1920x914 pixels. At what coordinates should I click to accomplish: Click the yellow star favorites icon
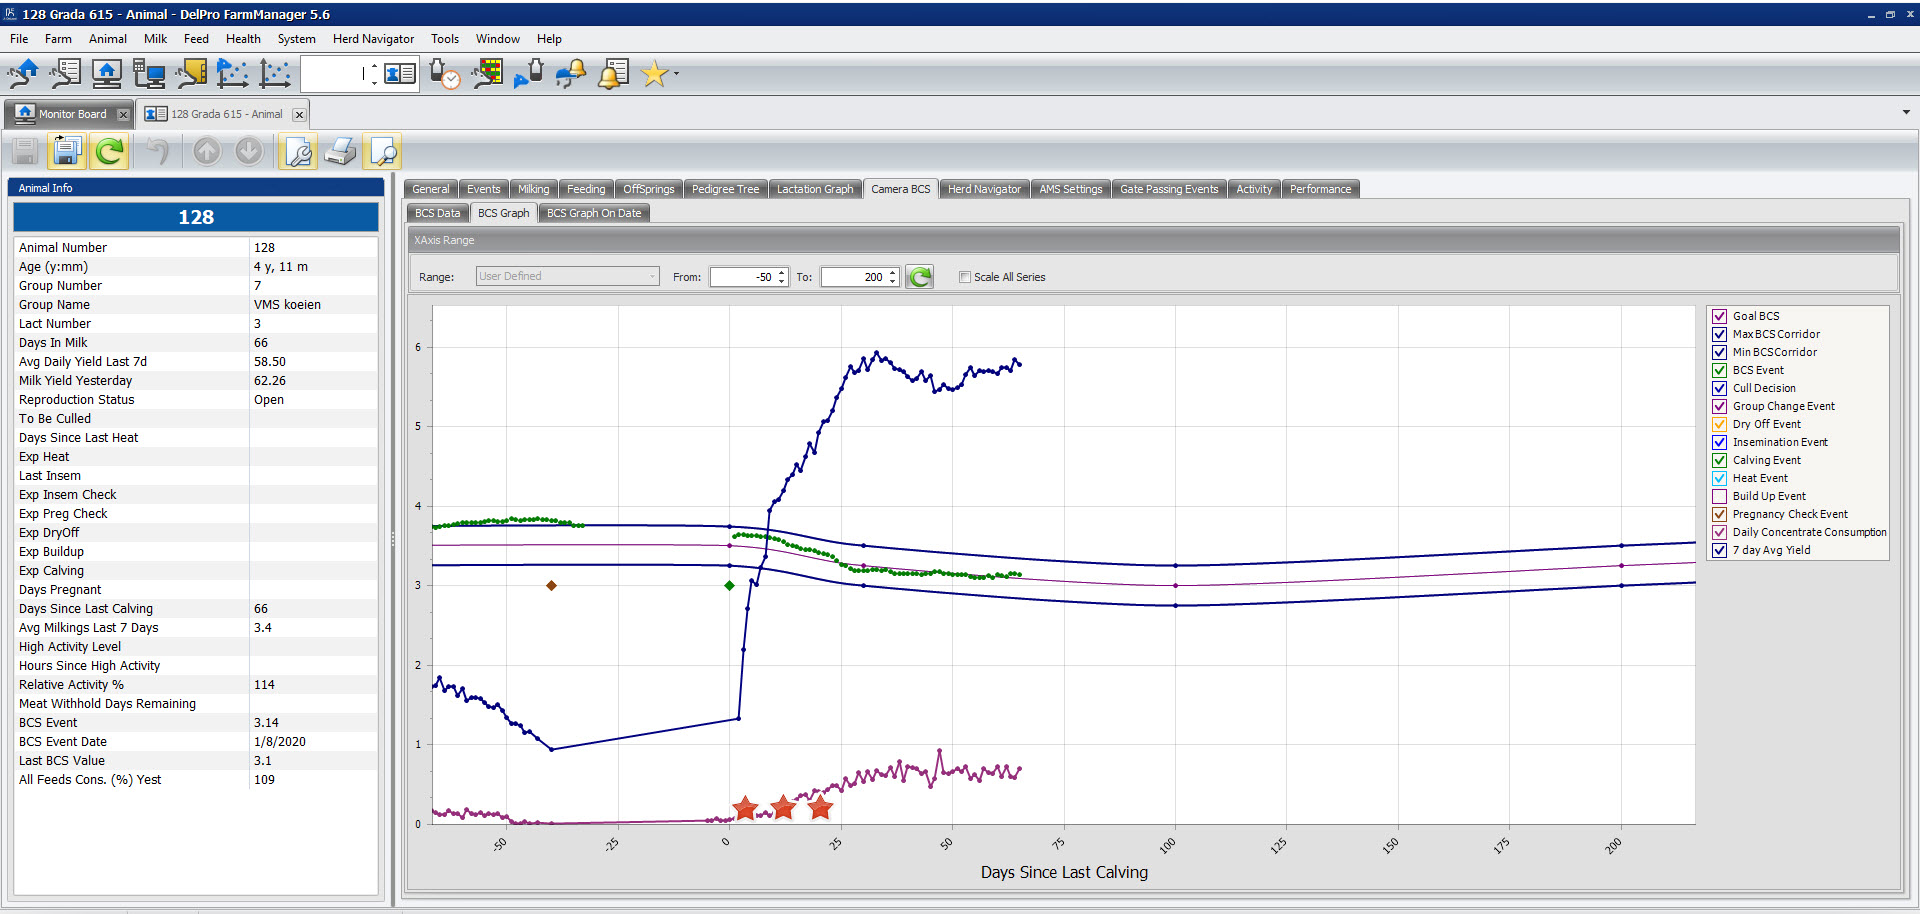click(x=654, y=74)
